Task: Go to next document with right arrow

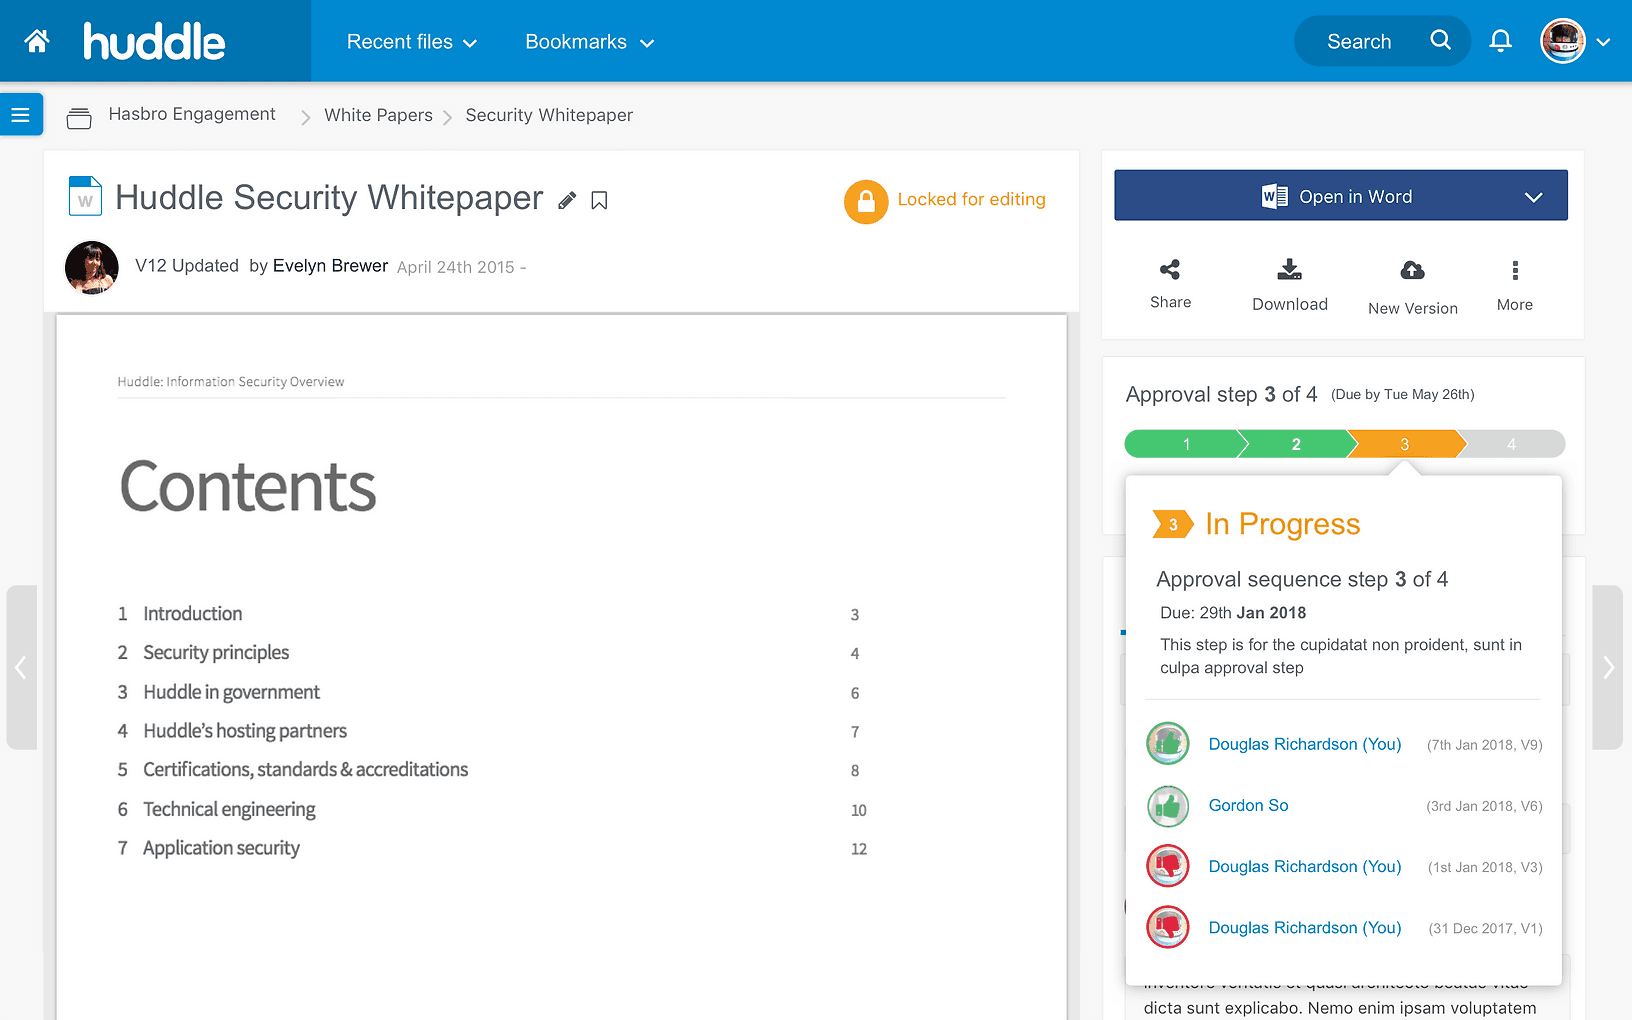Action: [1608, 667]
